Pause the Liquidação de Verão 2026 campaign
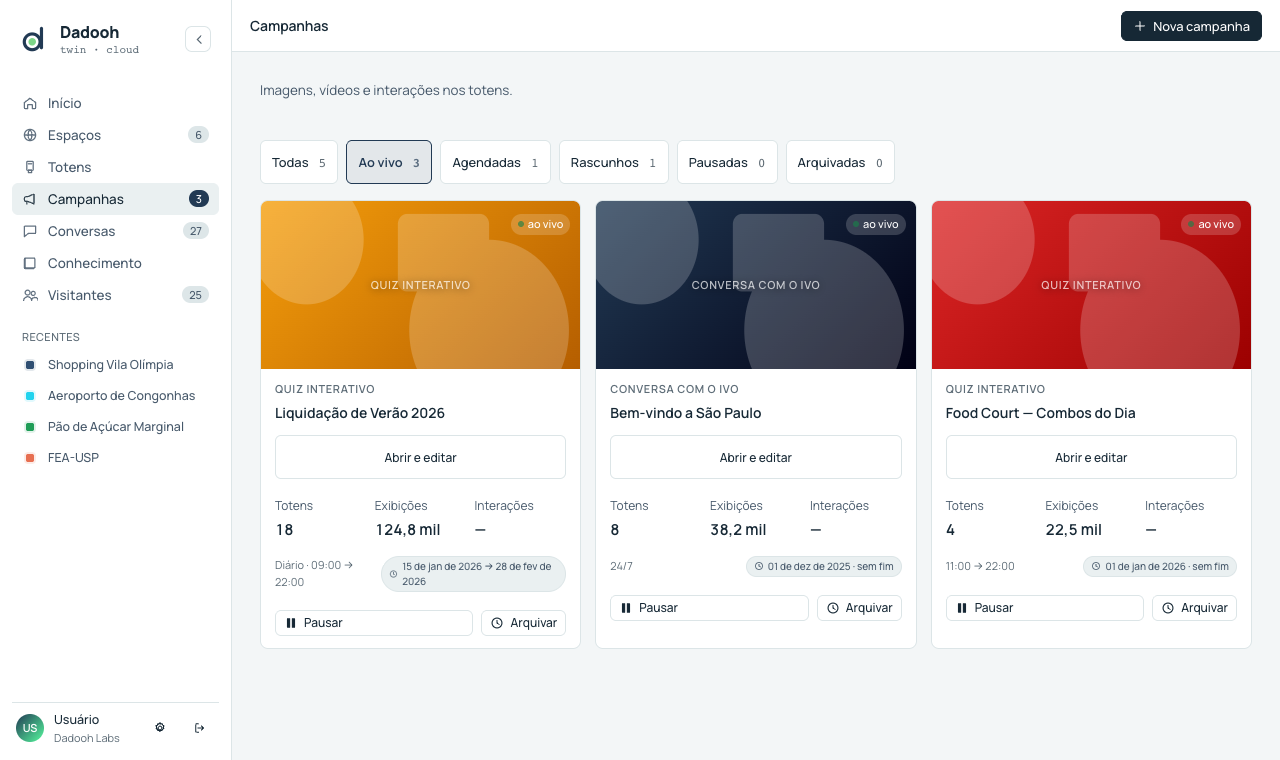1280x760 pixels. [x=374, y=623]
